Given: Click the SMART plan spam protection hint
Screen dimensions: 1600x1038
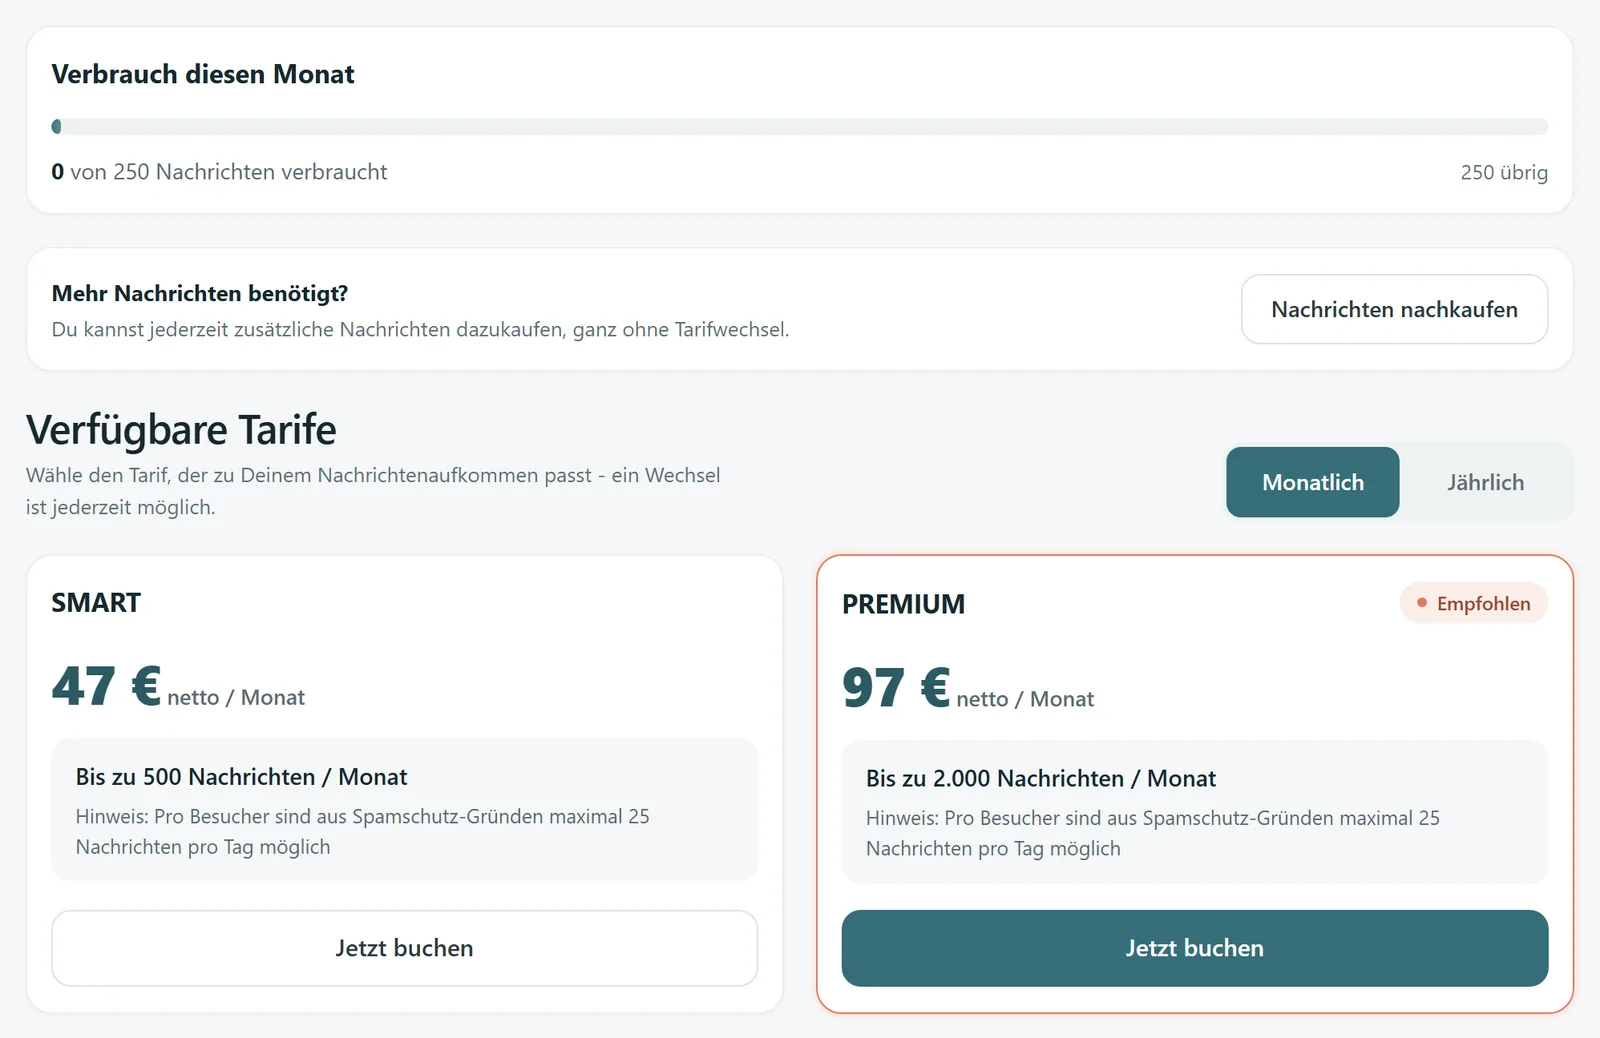Looking at the screenshot, I should (x=362, y=831).
